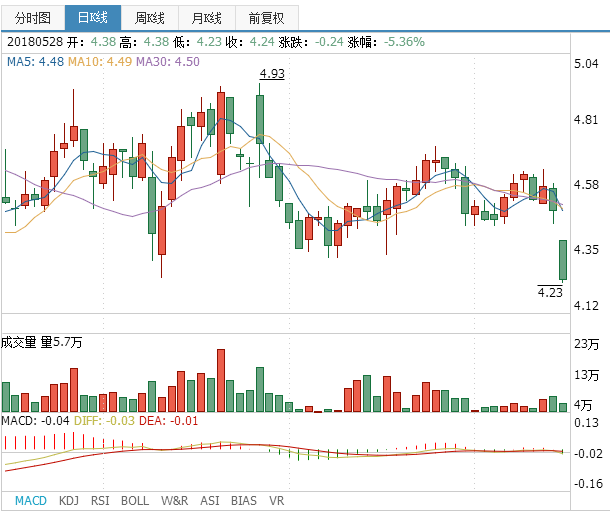Click the 4.81 price axis label
This screenshot has height=511, width=610.
(x=586, y=119)
